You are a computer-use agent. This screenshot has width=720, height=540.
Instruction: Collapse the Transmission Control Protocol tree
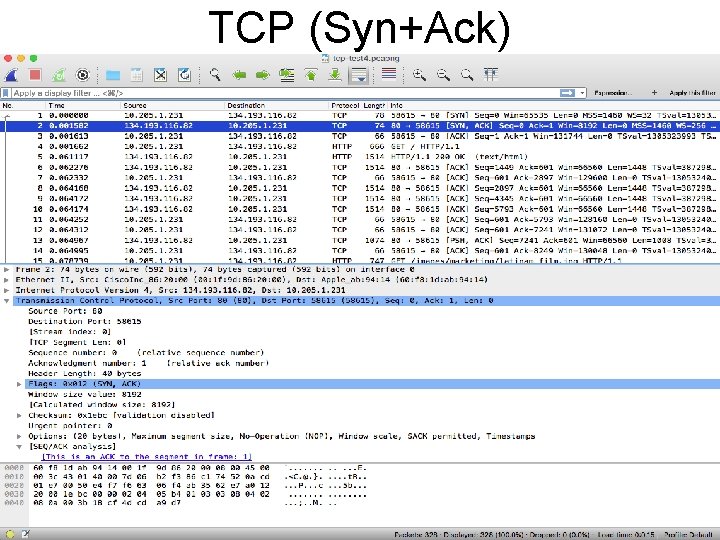(x=6, y=301)
